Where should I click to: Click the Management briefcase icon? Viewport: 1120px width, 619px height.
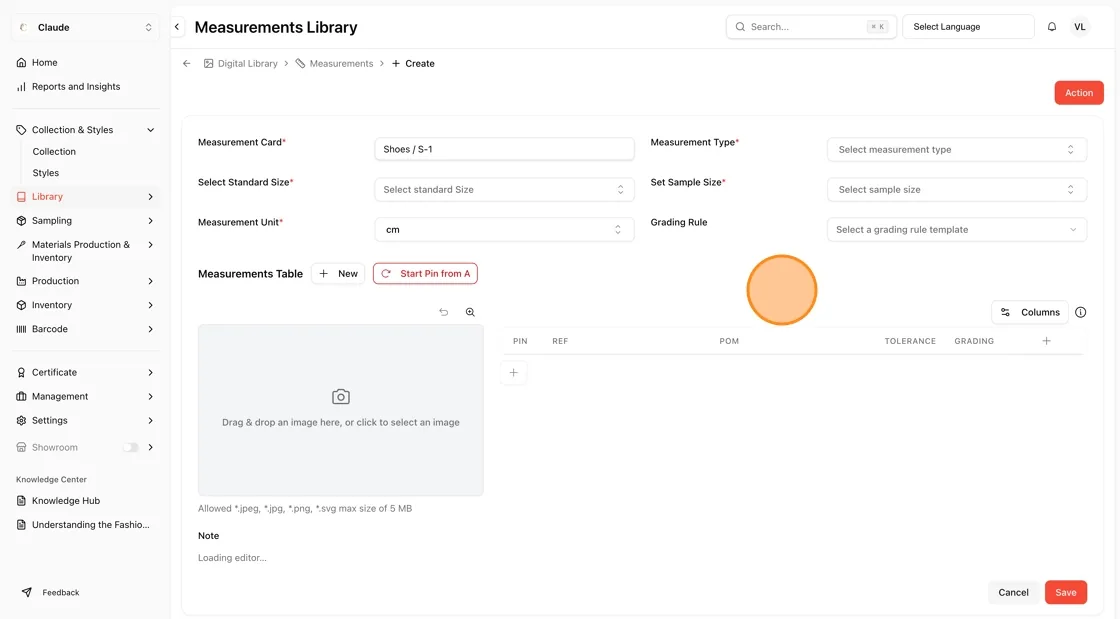point(21,396)
